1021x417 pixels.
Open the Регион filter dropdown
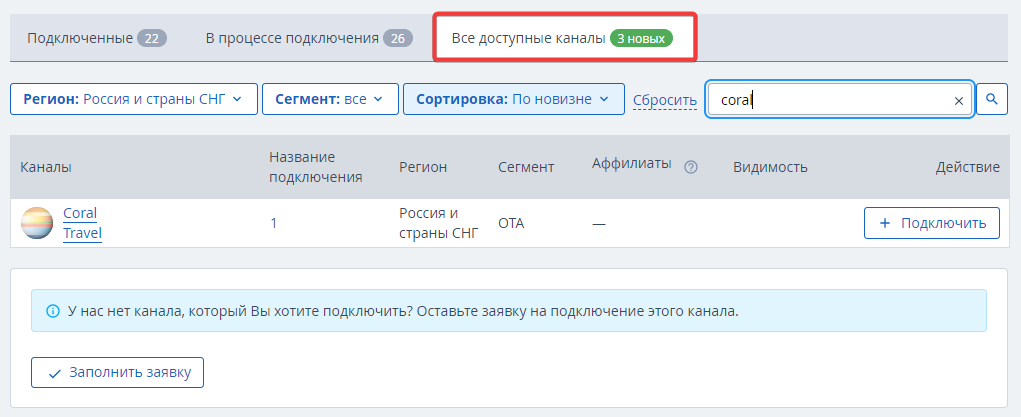(134, 99)
